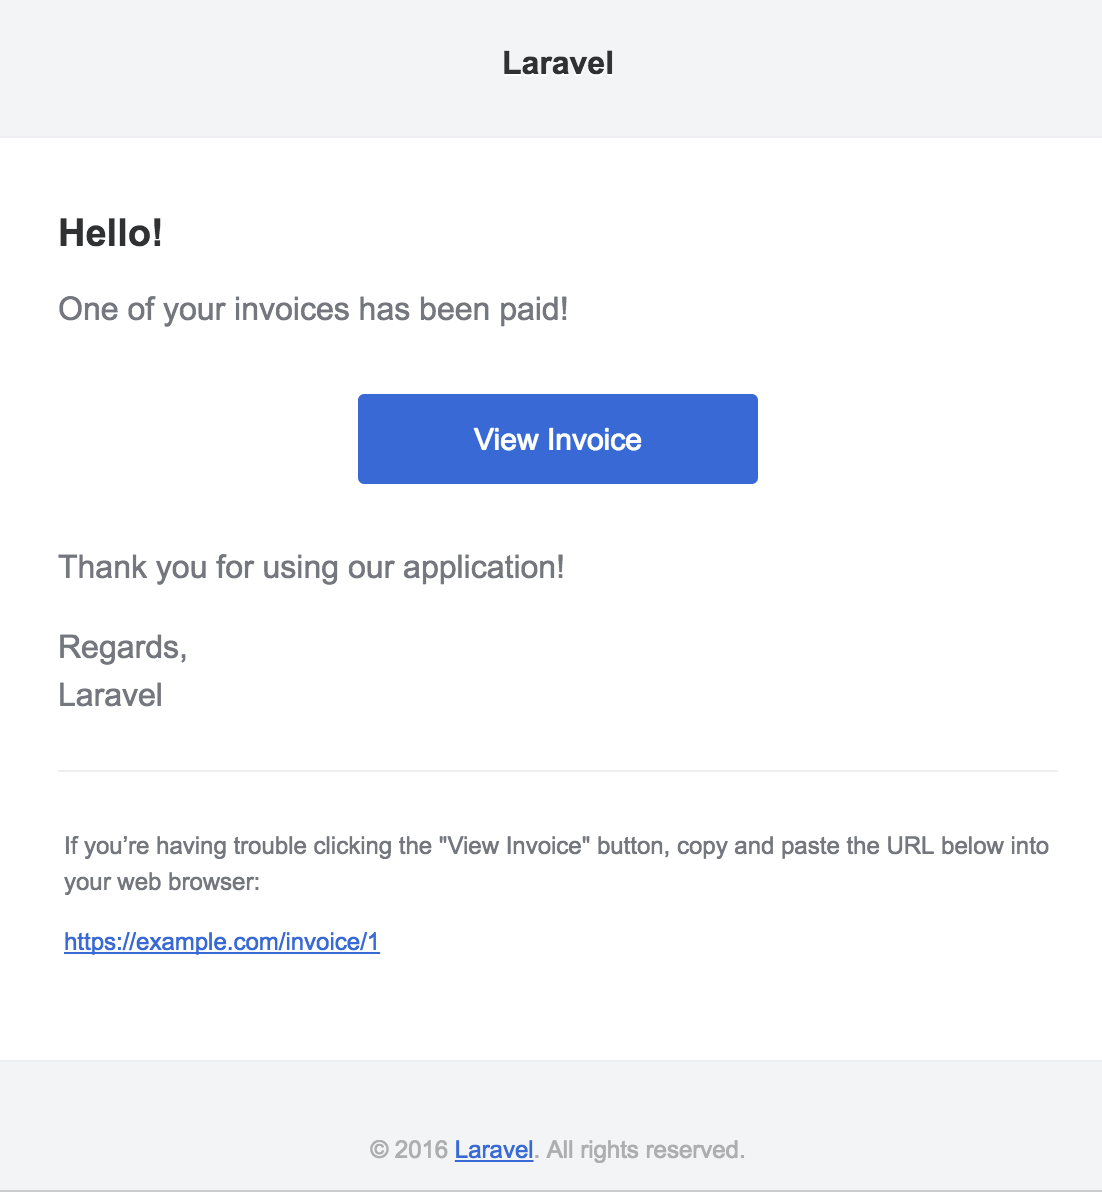
Task: Select the Thank you message text
Action: [311, 567]
